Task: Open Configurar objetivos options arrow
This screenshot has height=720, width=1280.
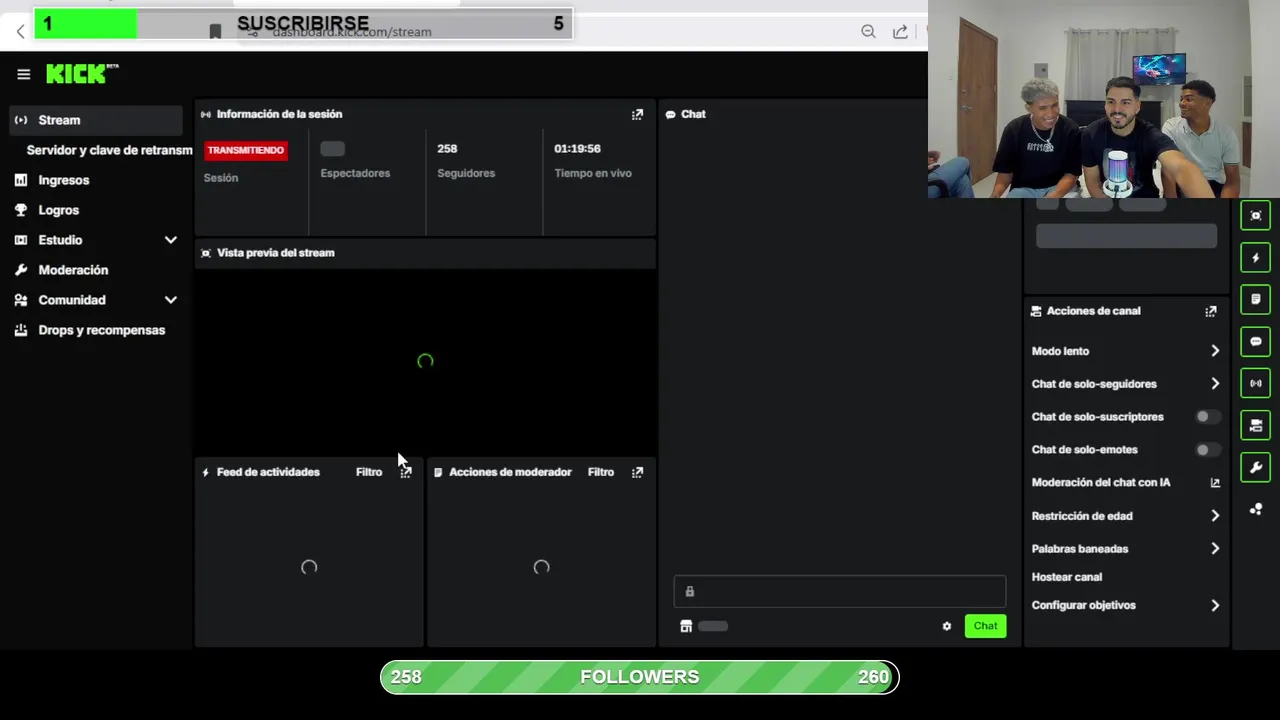Action: 1215,605
